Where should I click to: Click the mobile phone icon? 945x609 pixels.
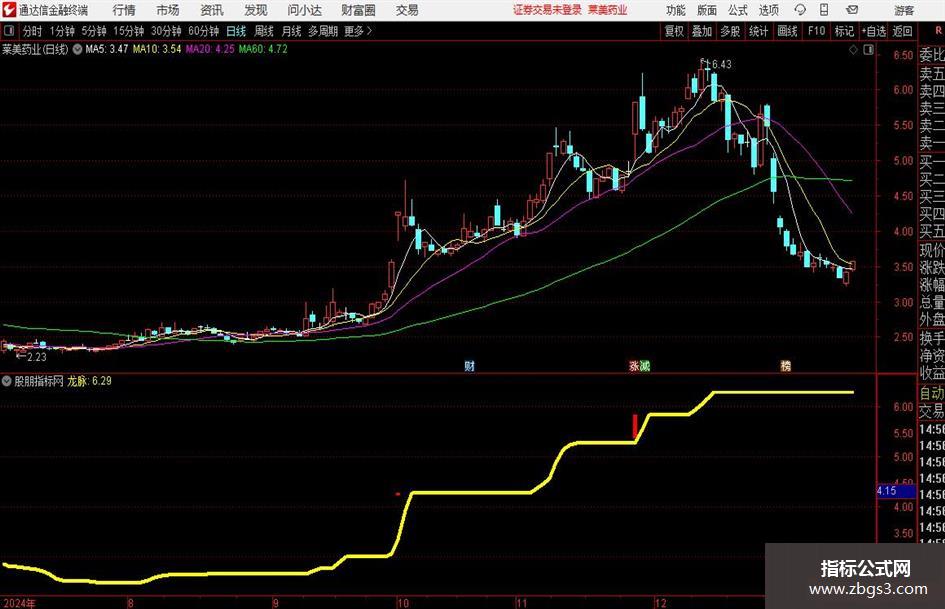824,10
